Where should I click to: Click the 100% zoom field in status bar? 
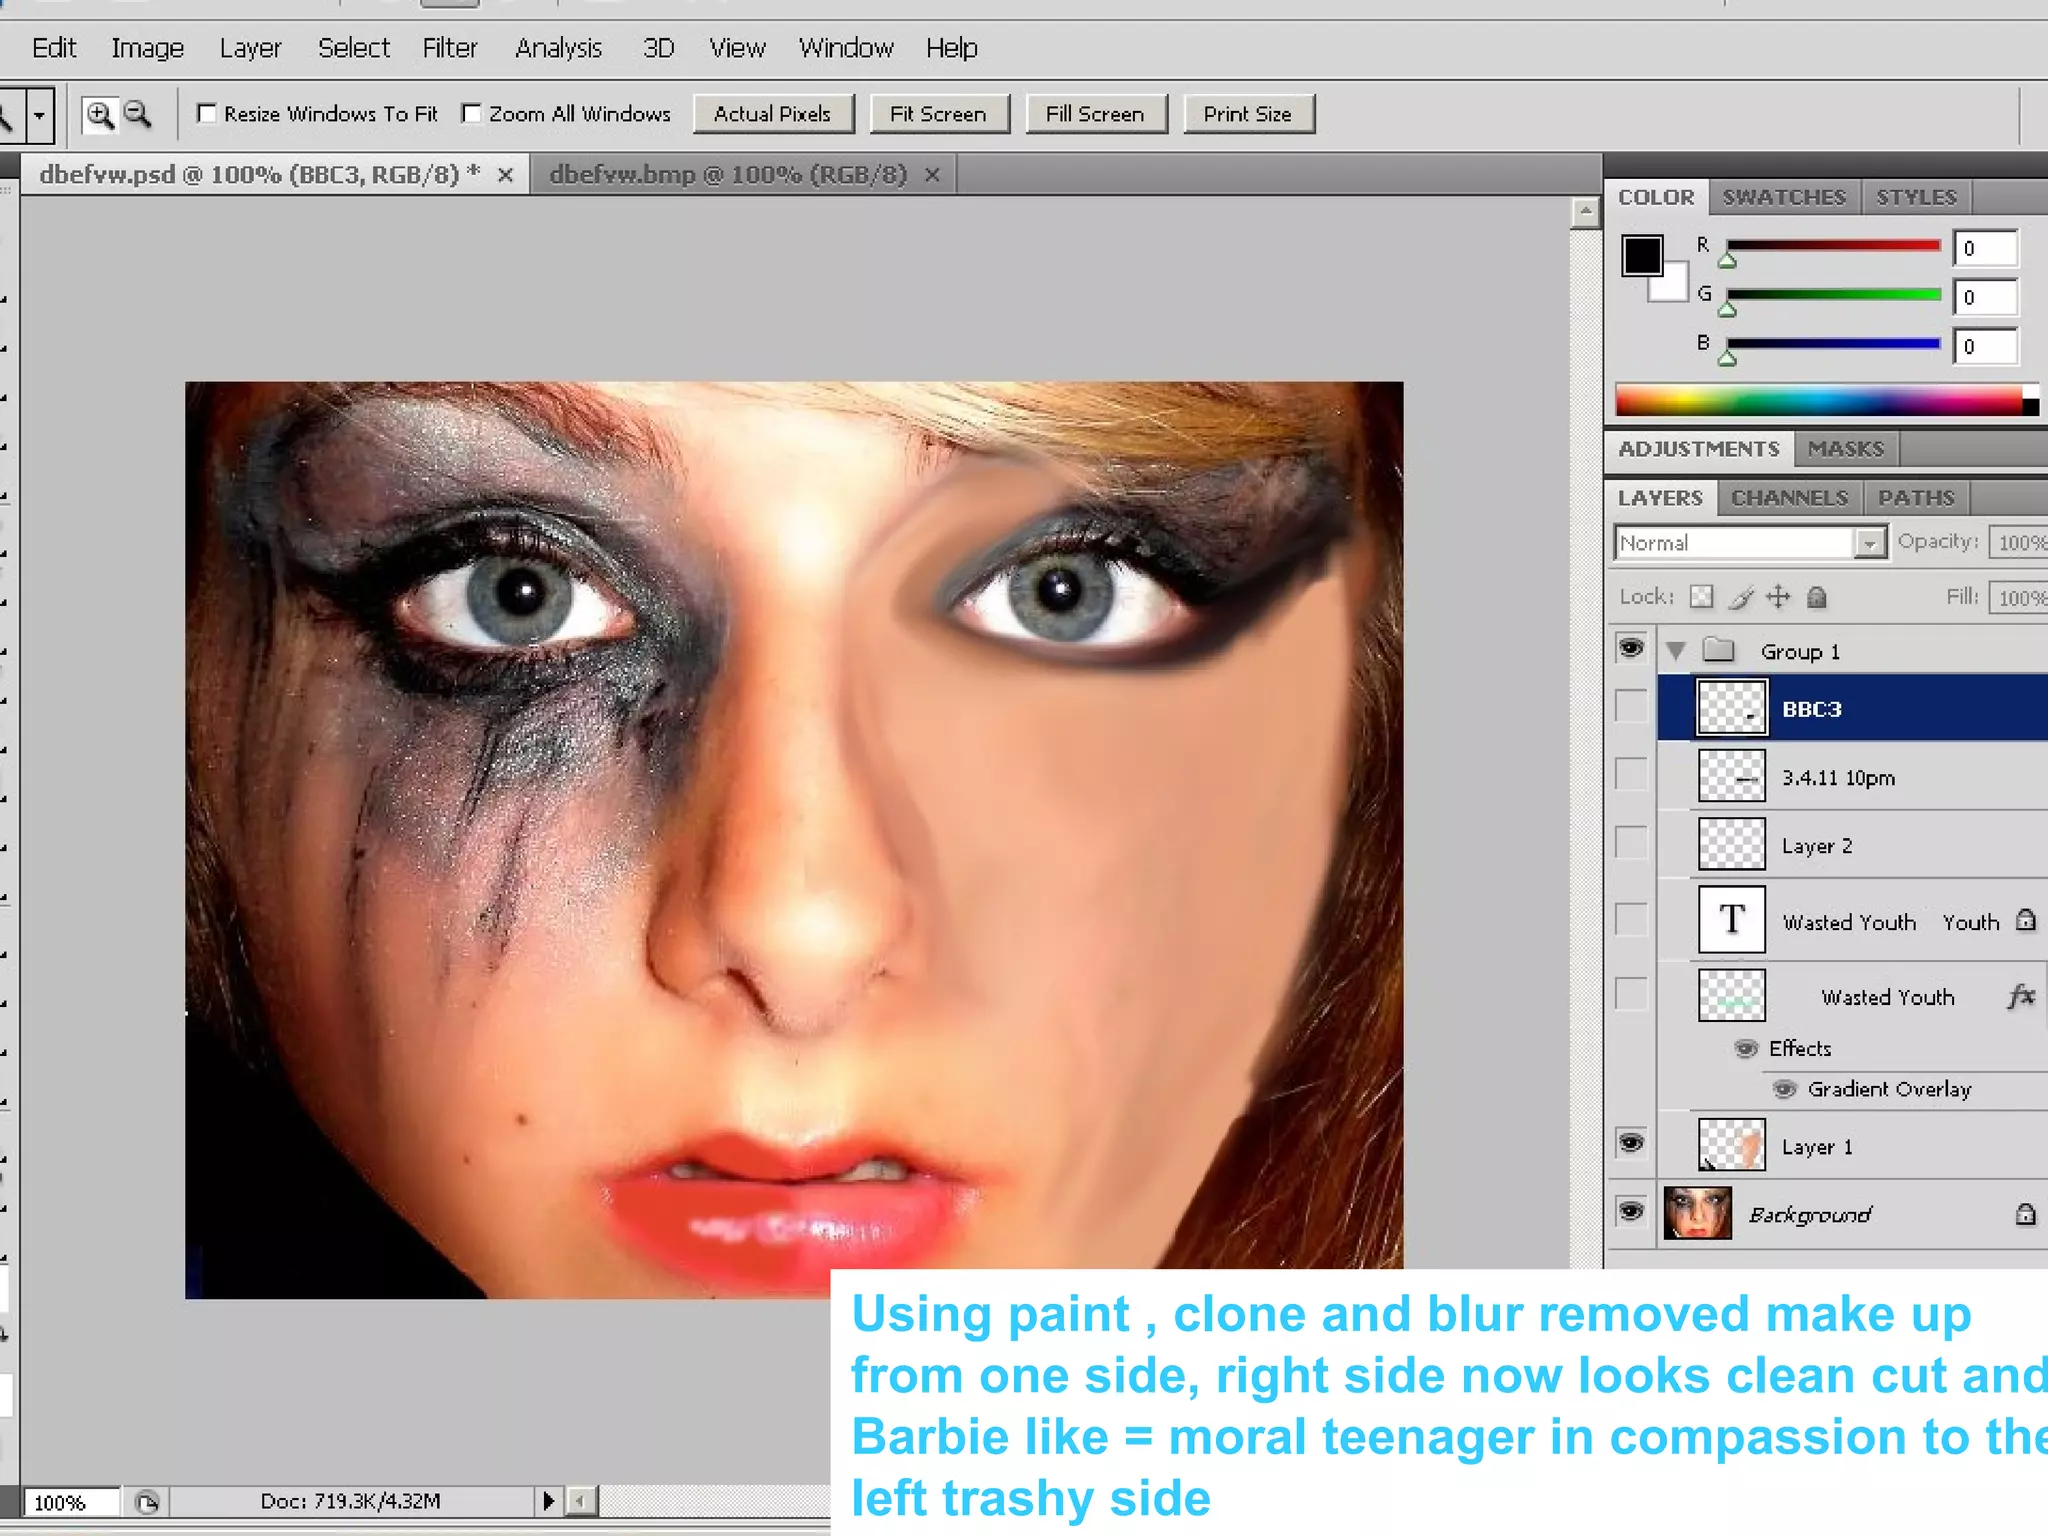pos(70,1502)
